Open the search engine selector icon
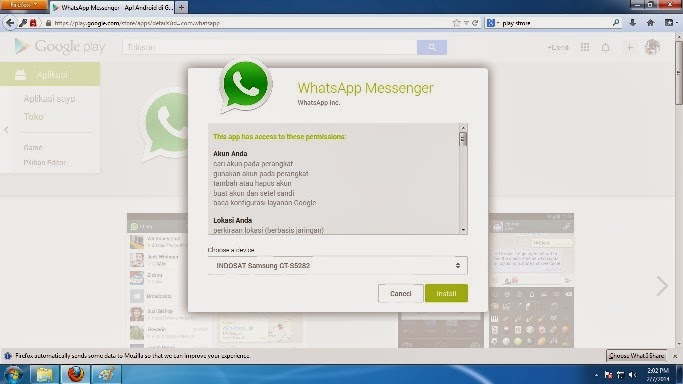This screenshot has height=384, width=683. tap(492, 23)
